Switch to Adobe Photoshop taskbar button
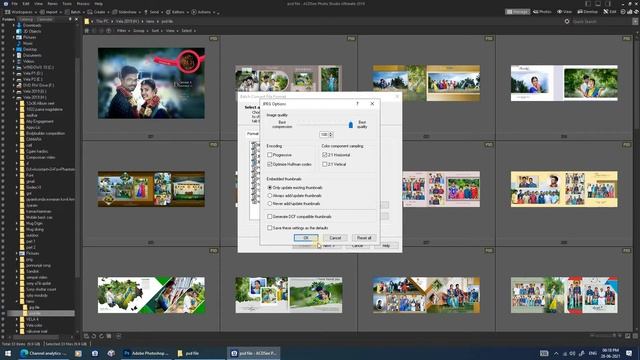 (146, 353)
